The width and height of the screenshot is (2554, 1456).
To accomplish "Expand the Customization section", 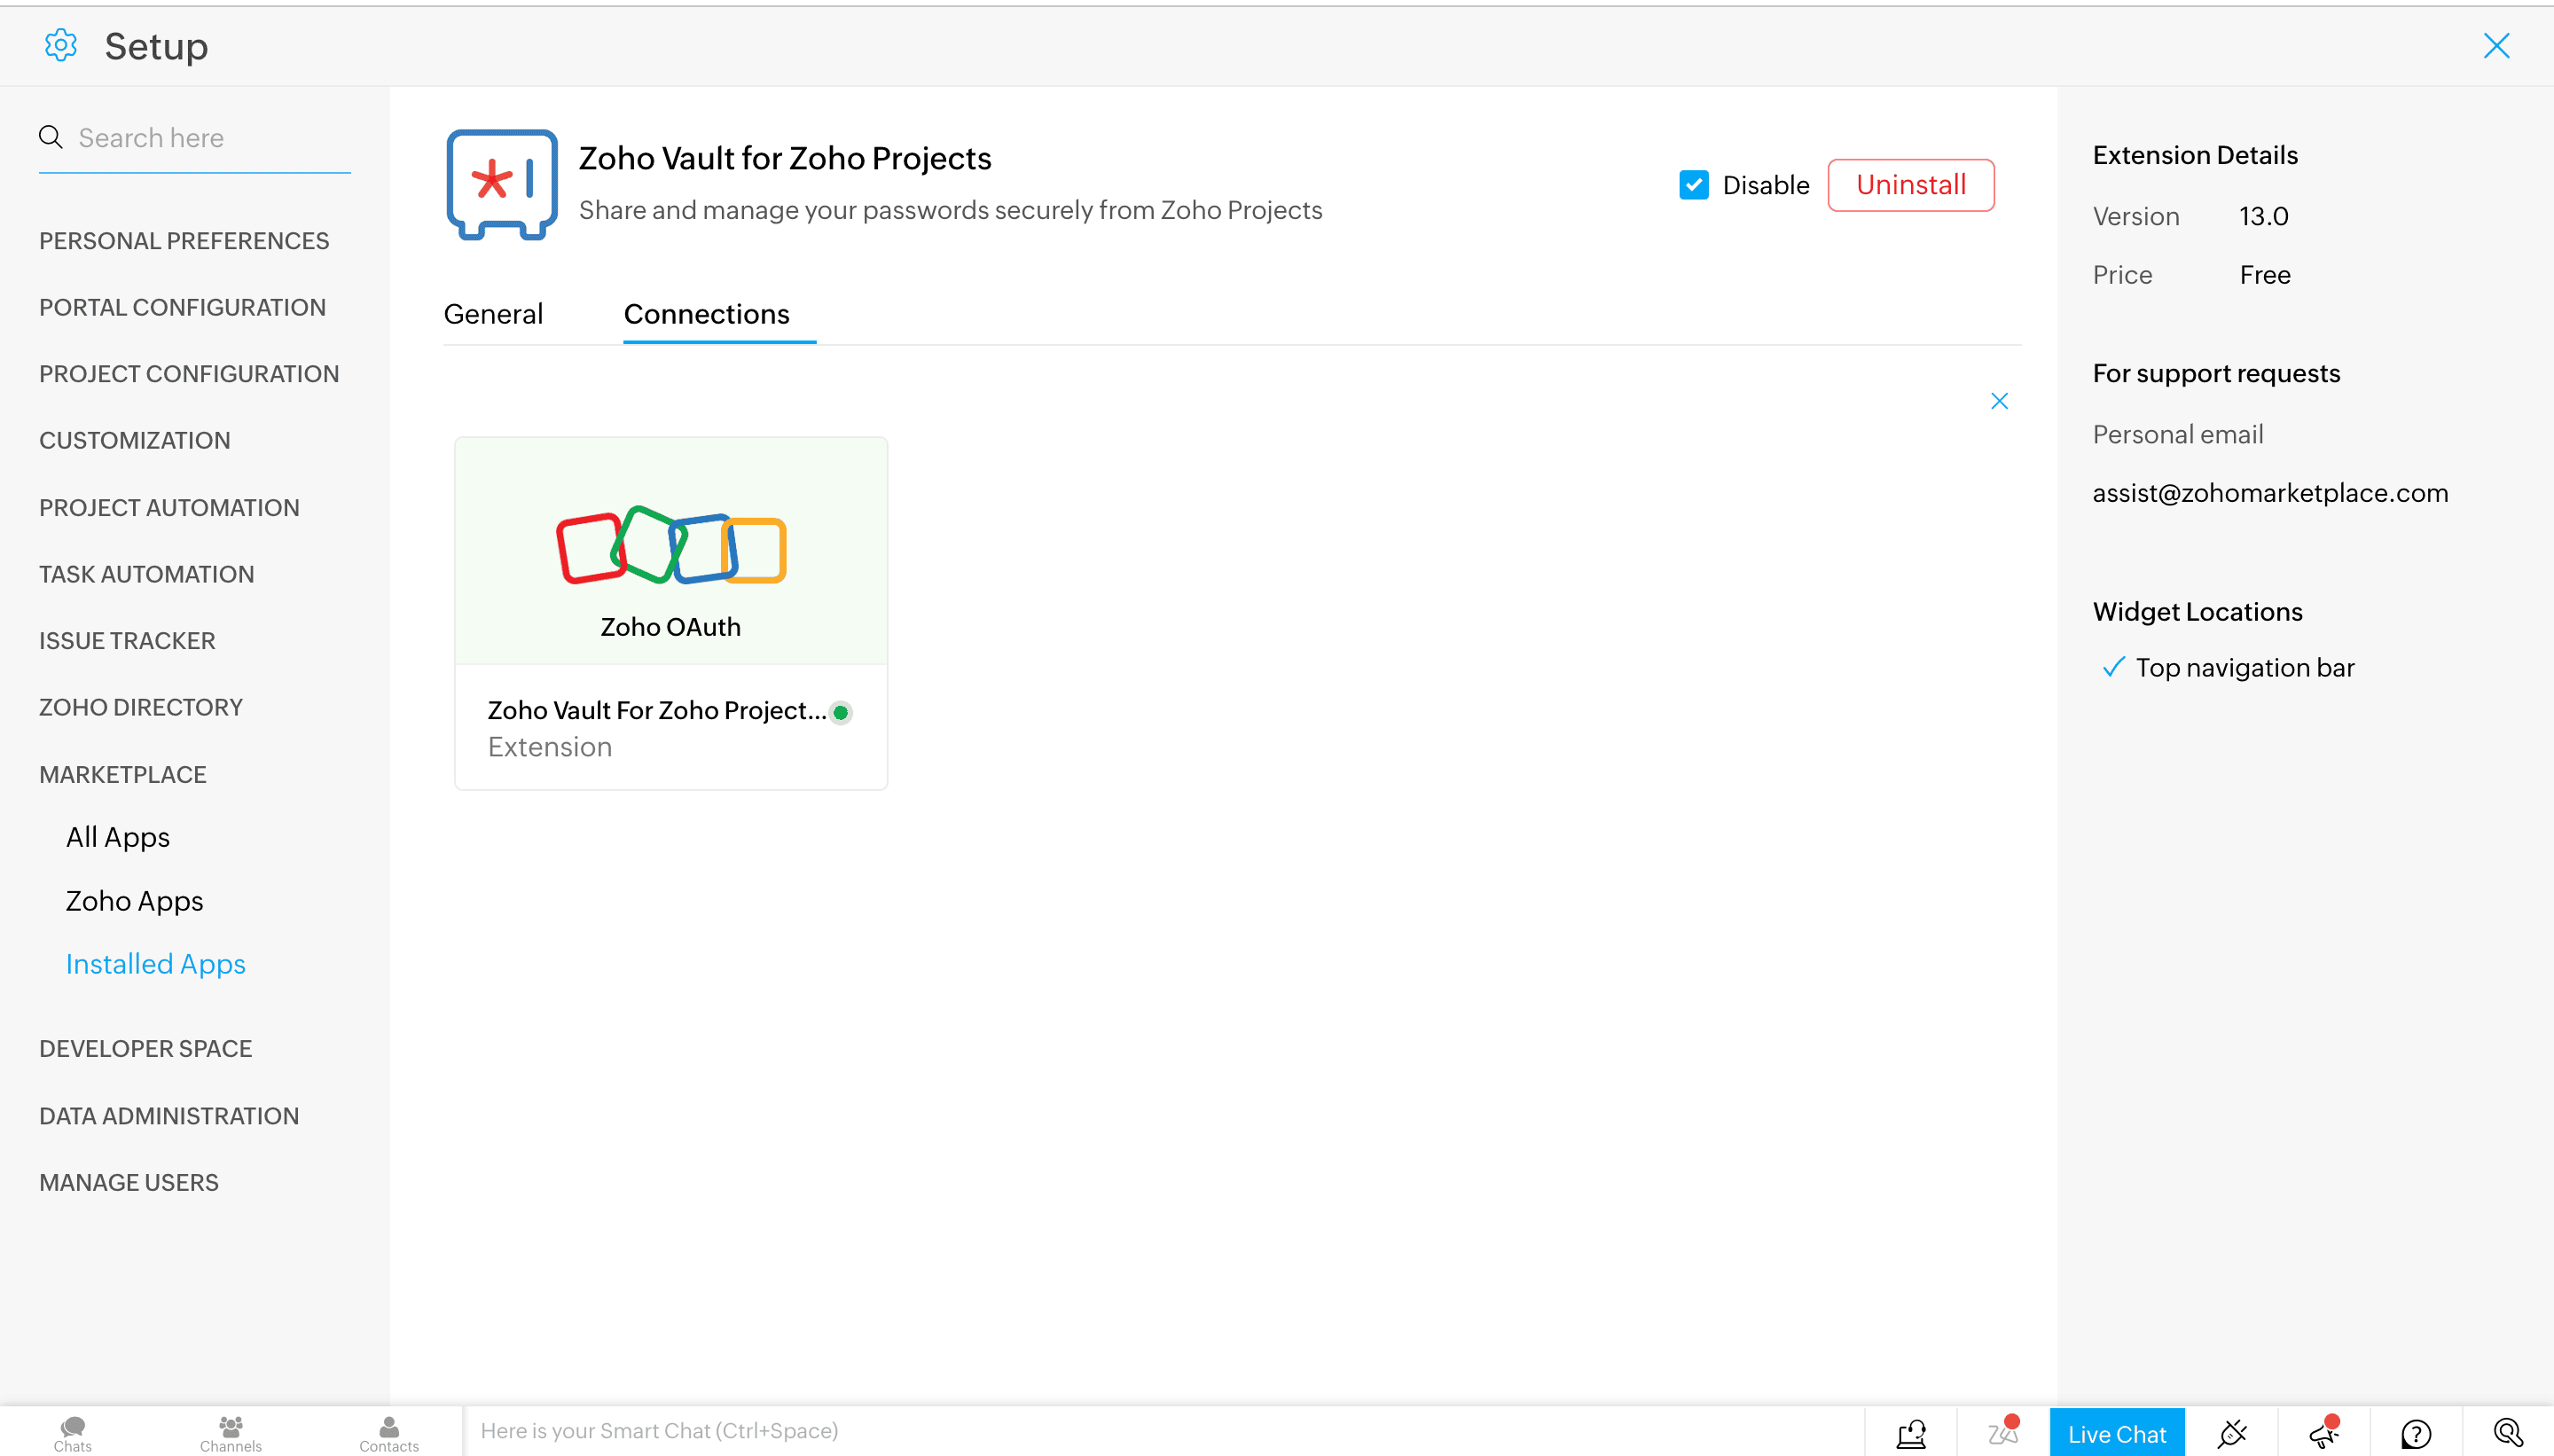I will (x=134, y=440).
